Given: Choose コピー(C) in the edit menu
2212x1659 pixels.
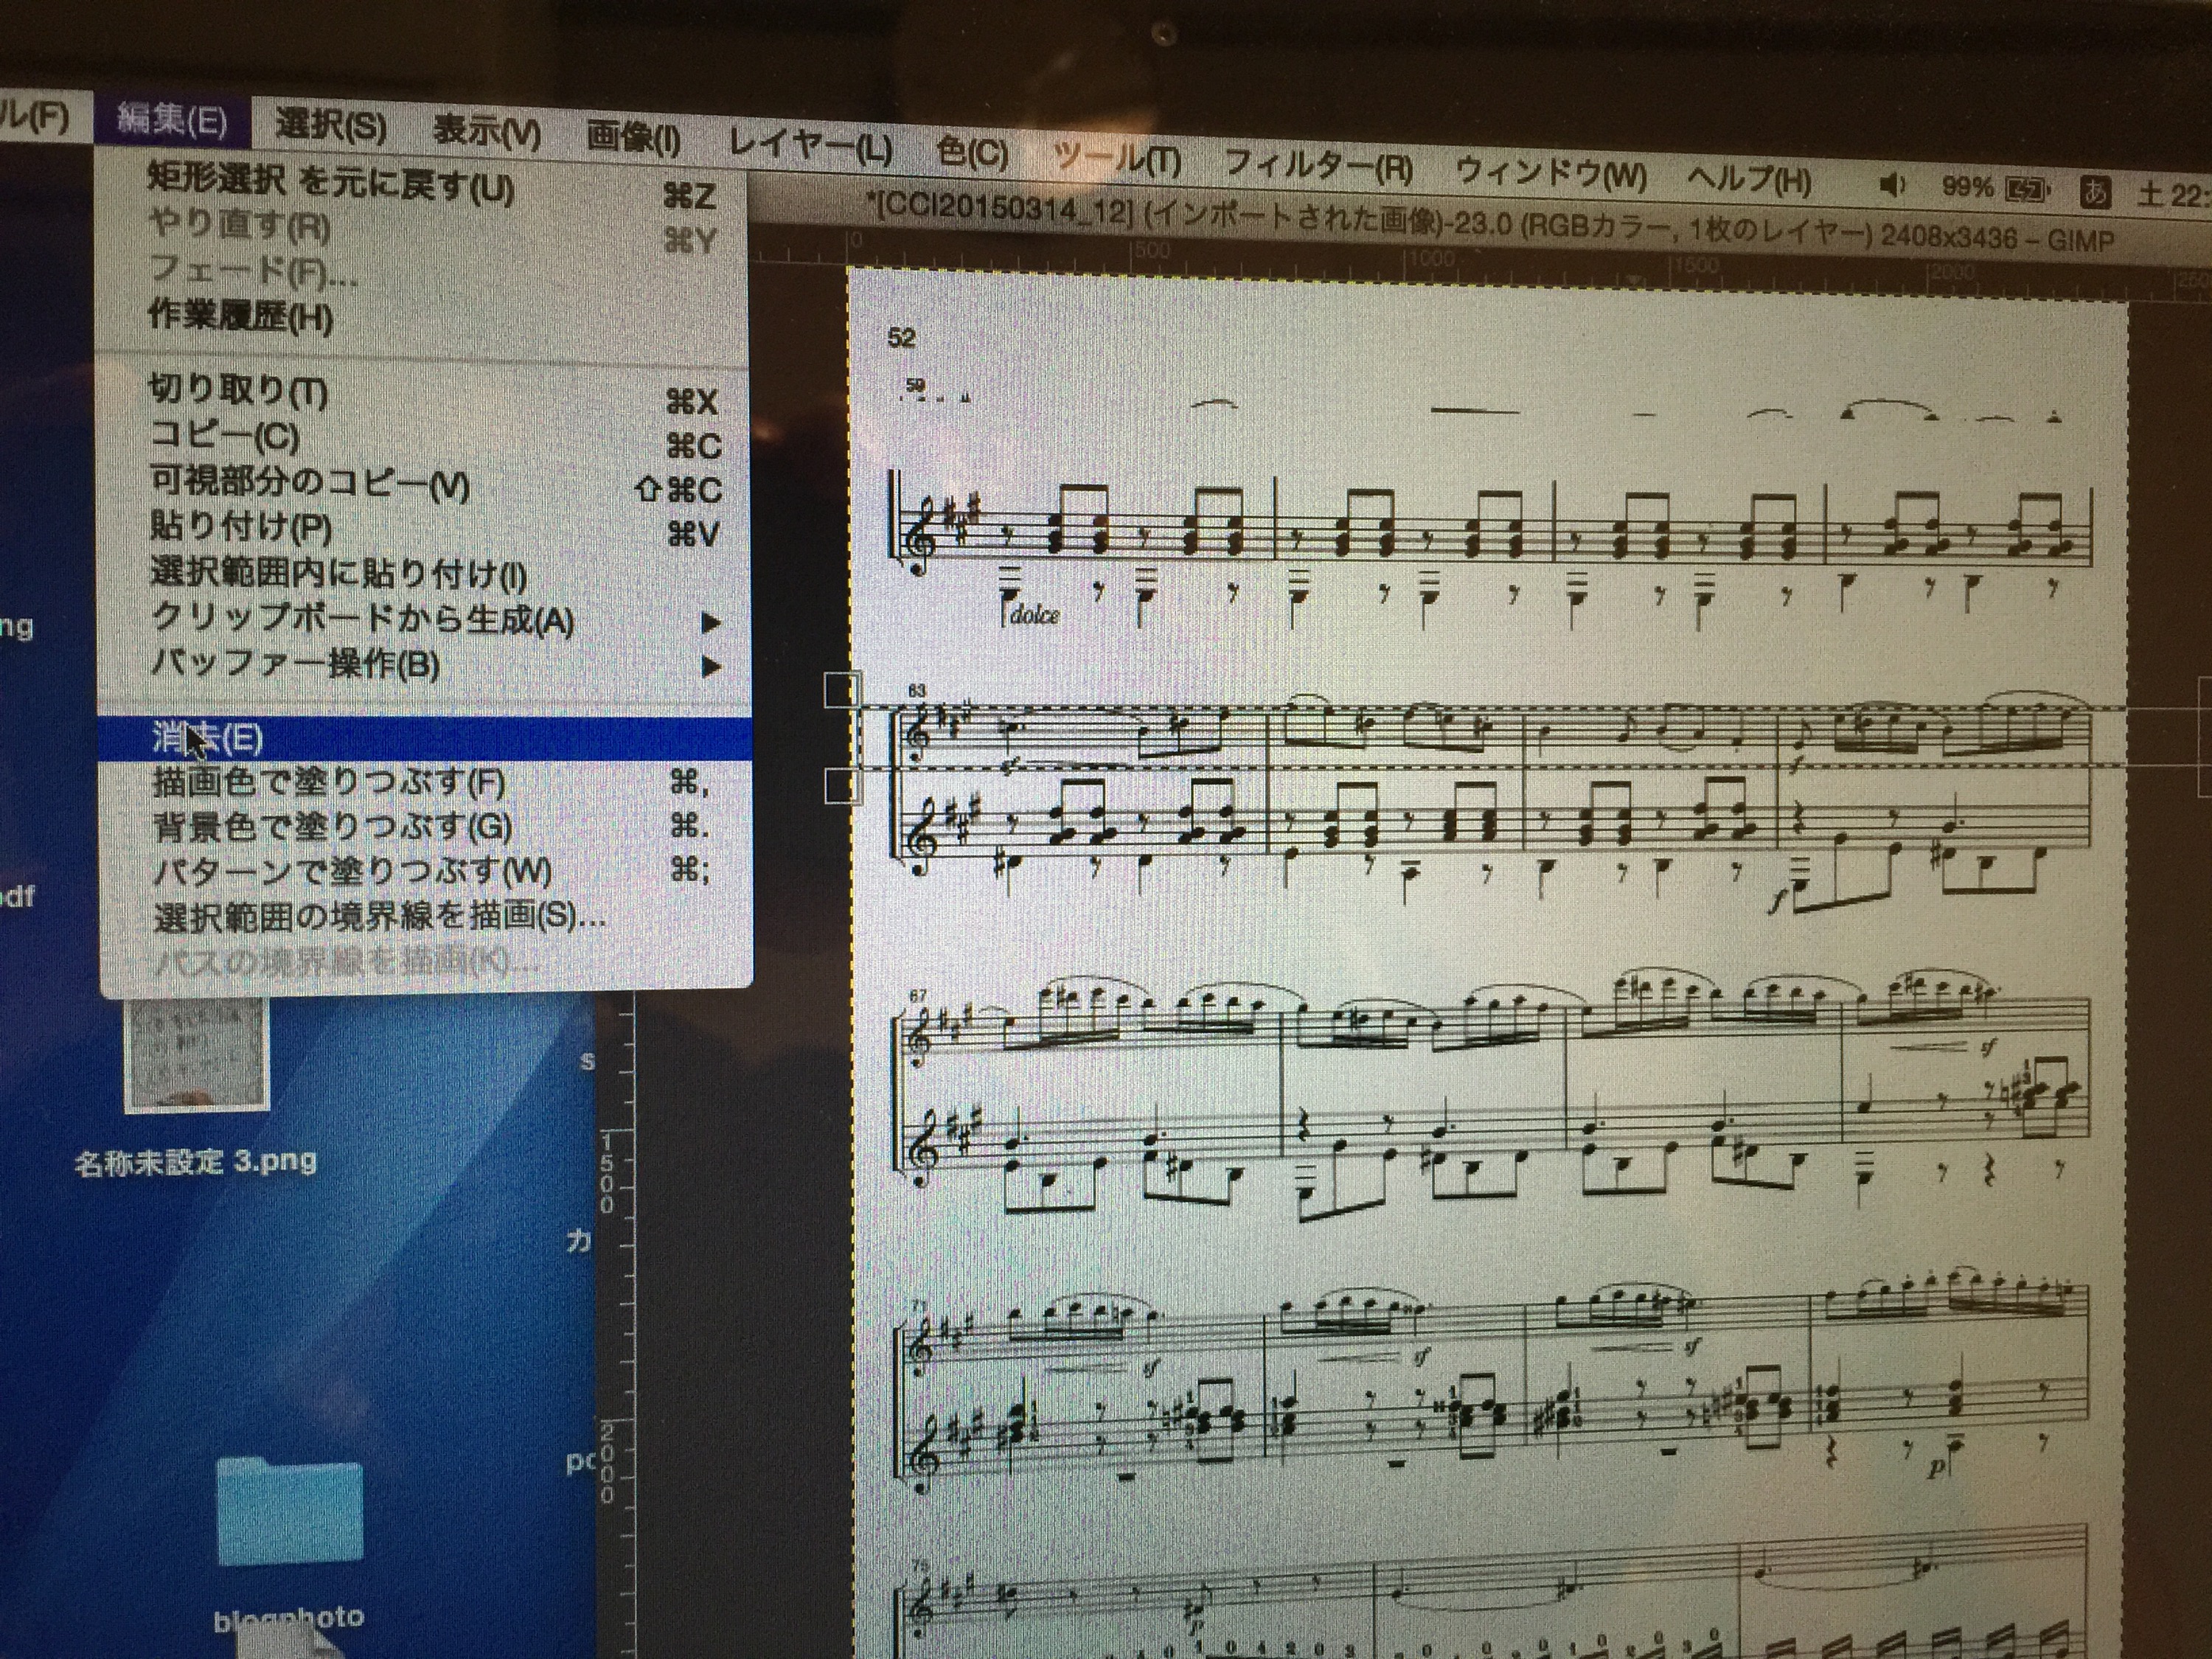Looking at the screenshot, I should [x=224, y=436].
